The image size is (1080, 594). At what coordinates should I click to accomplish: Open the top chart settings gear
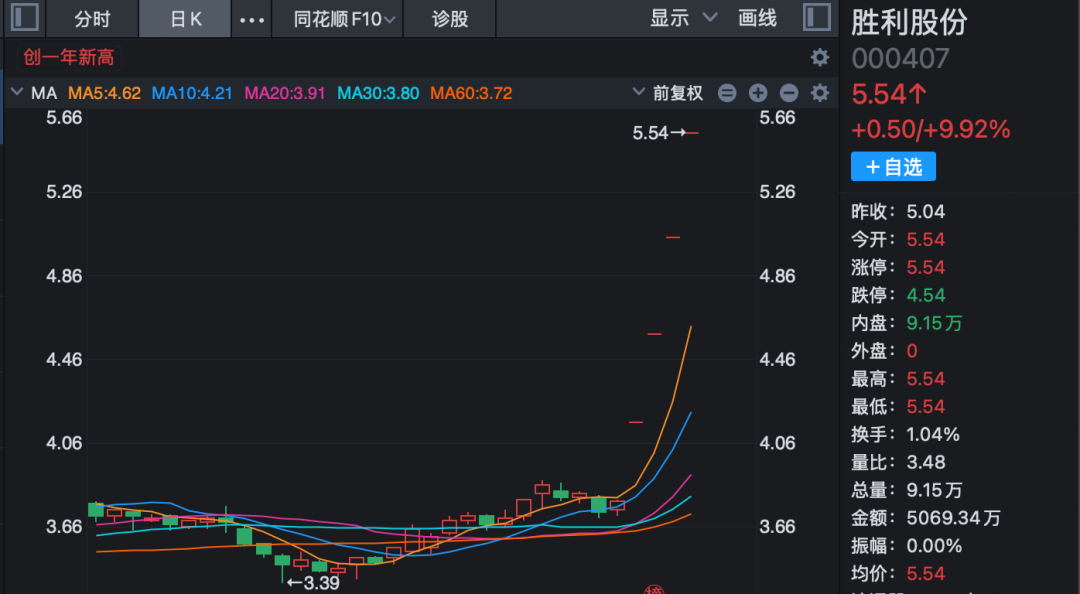point(820,57)
